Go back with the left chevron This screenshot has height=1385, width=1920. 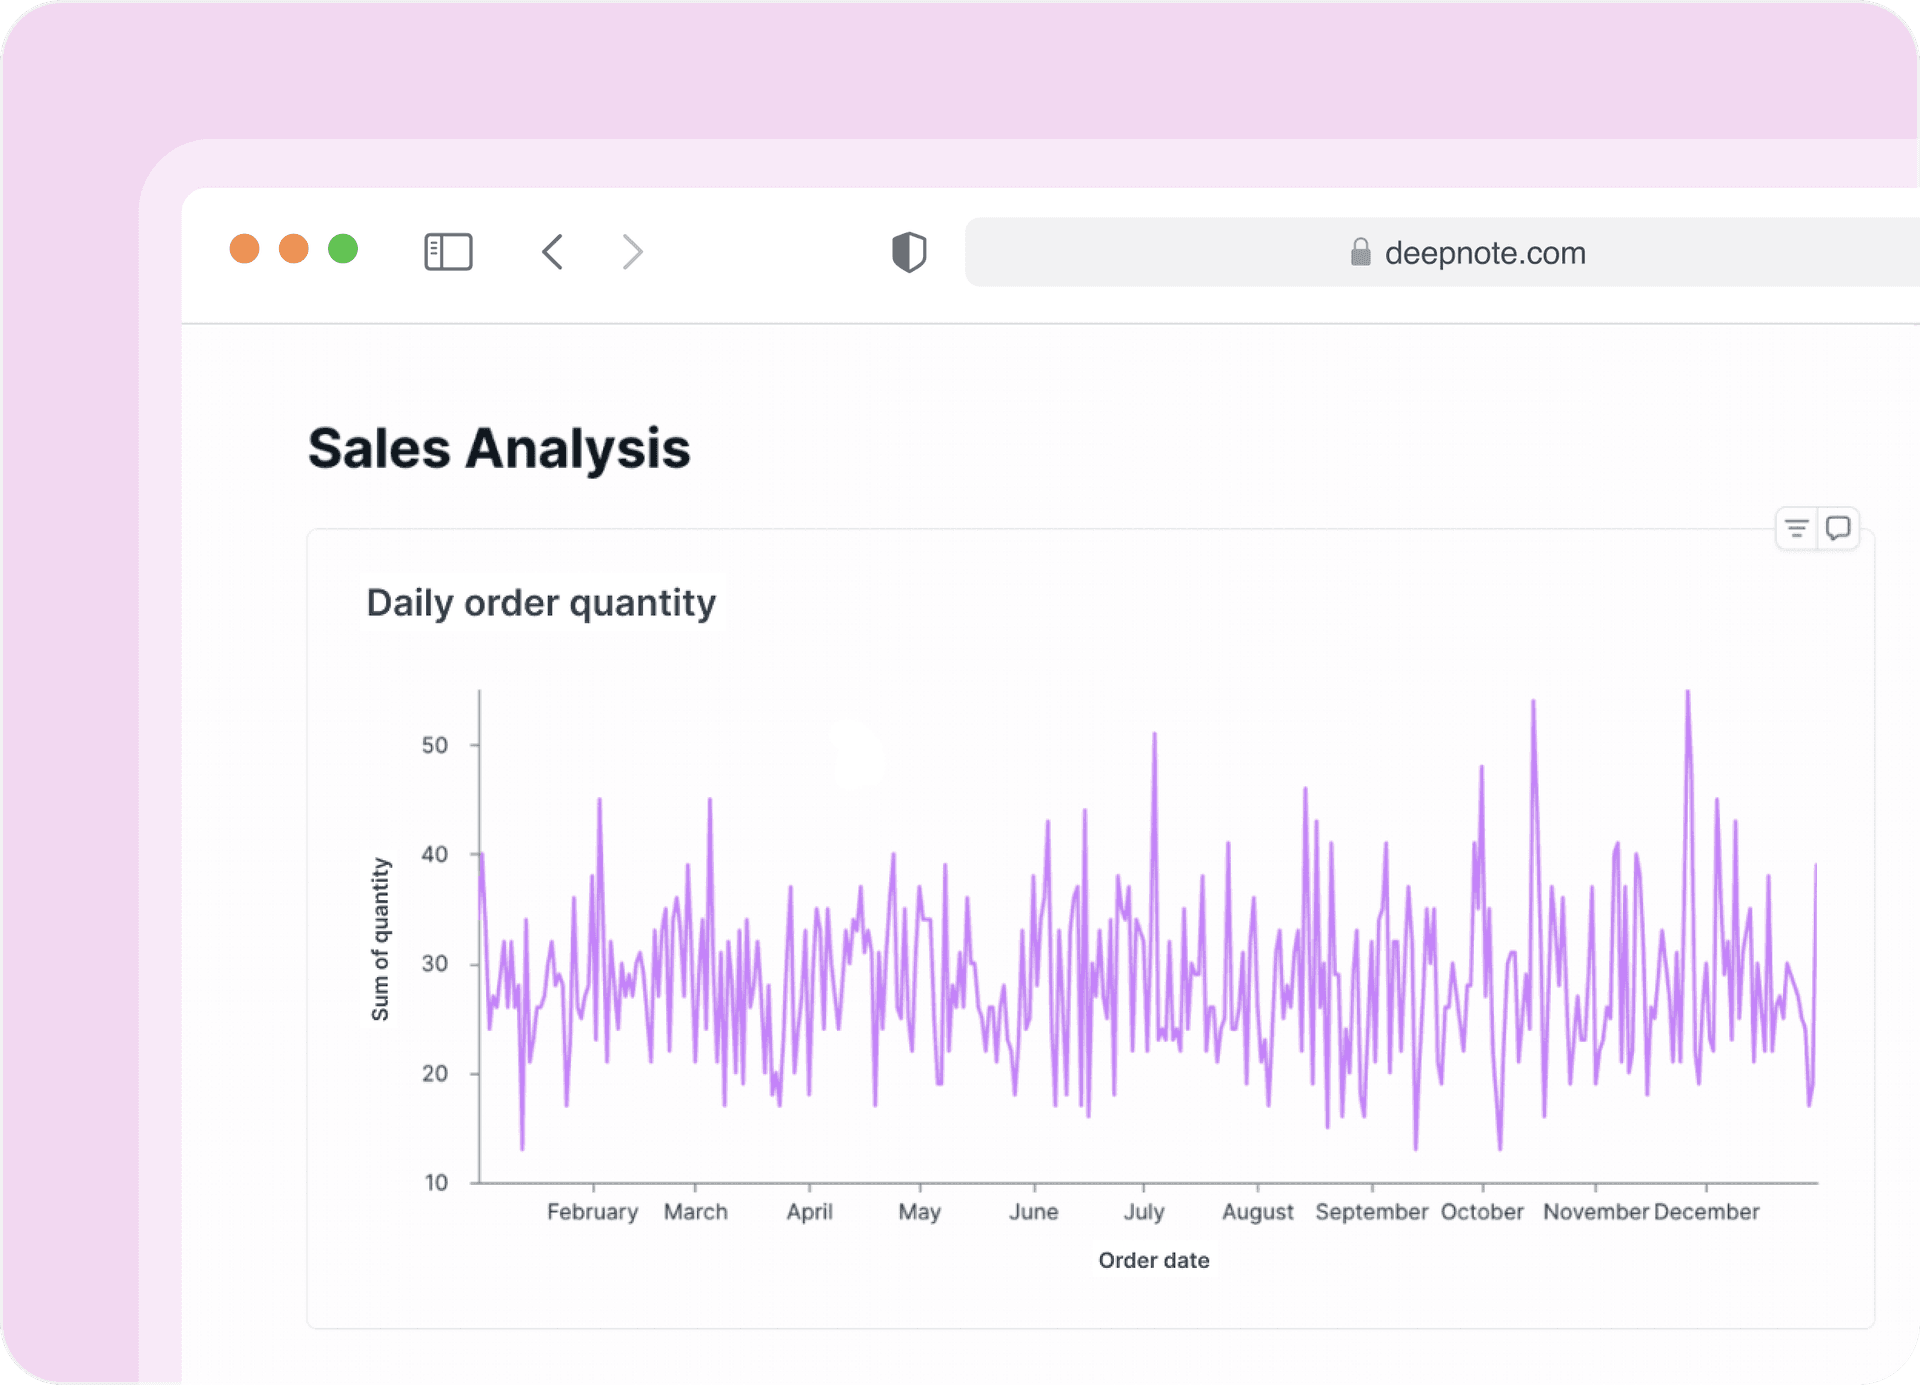553,252
